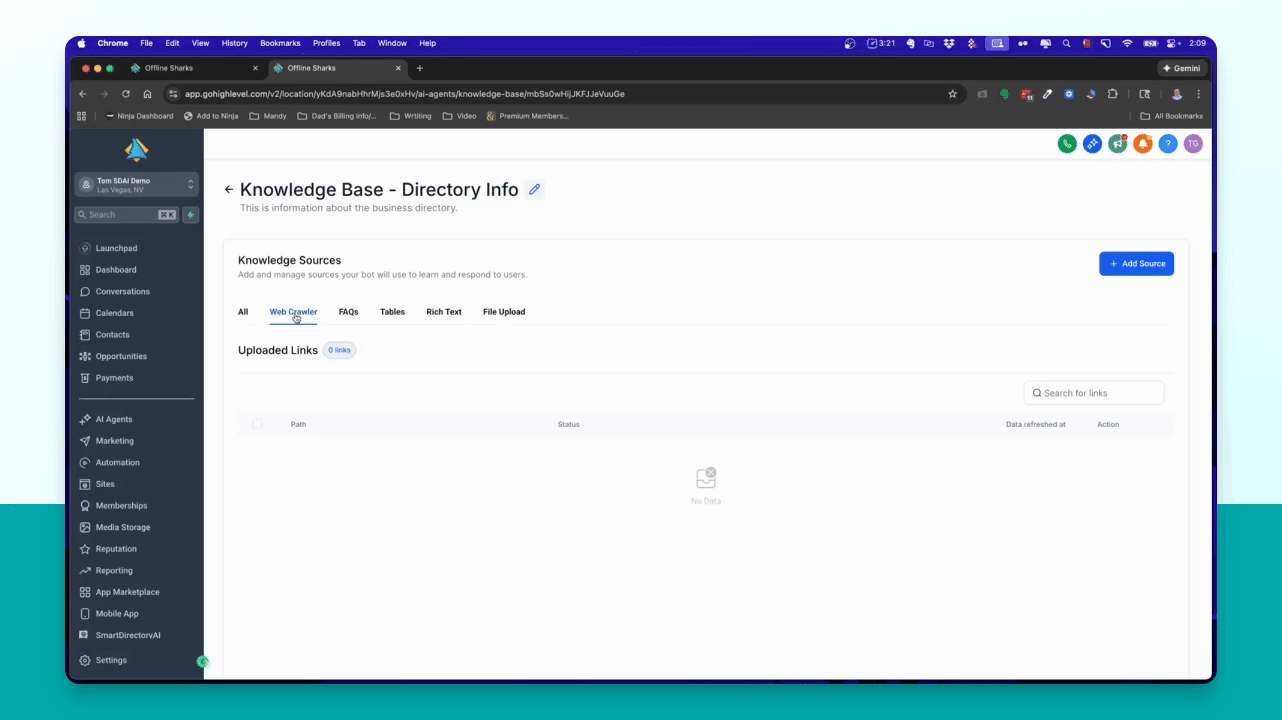The width and height of the screenshot is (1282, 720).
Task: Open the Tom SDAI Demo location switcher
Action: (x=136, y=185)
